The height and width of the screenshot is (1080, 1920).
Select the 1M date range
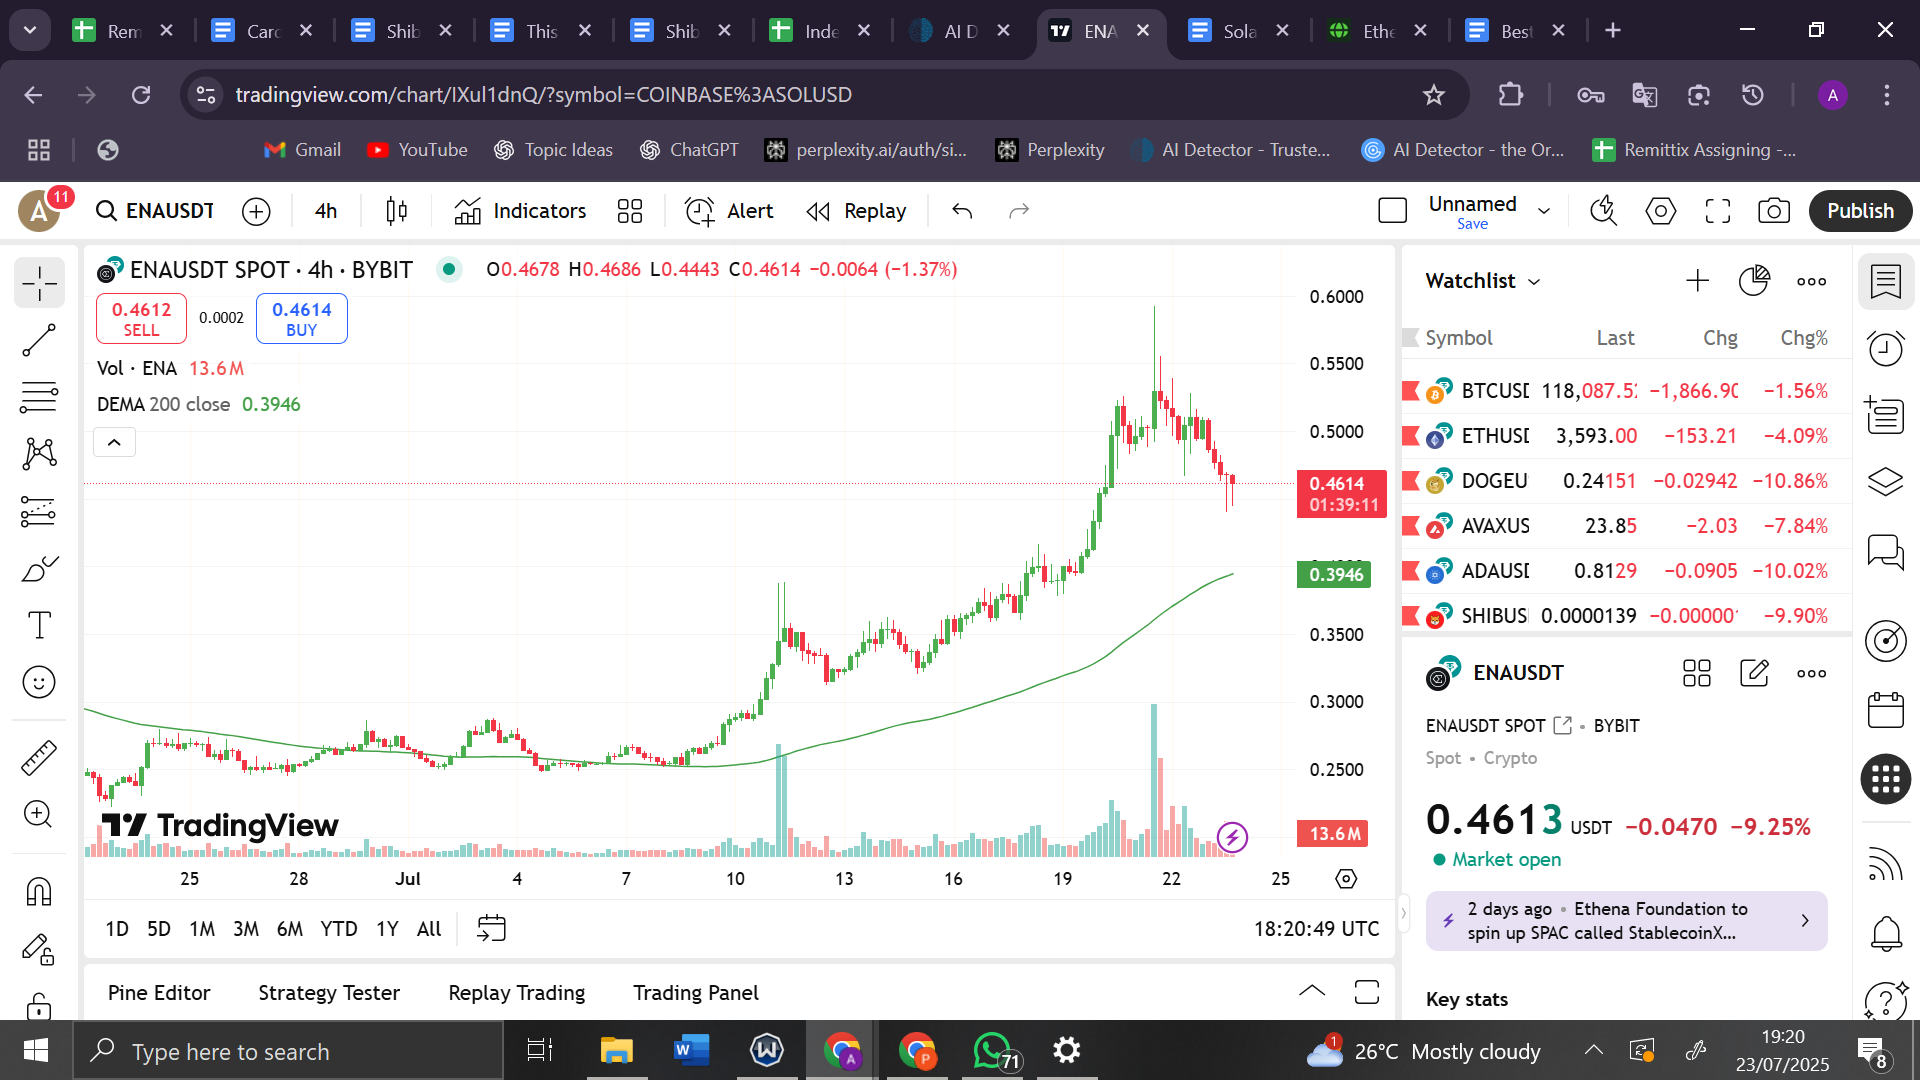click(202, 929)
